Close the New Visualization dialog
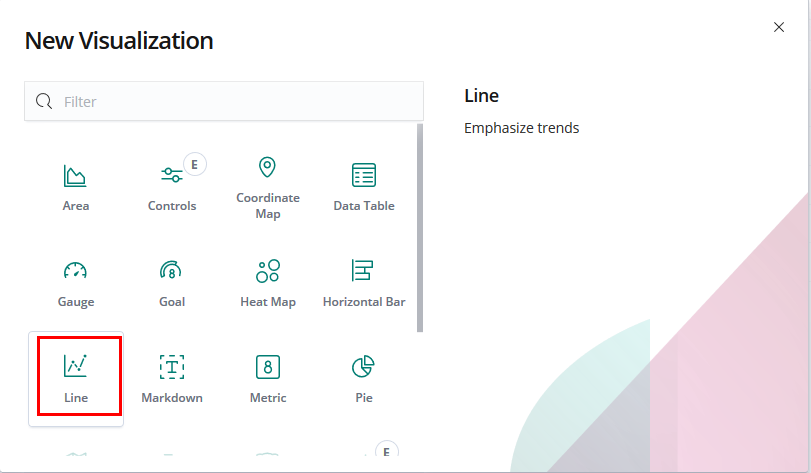The width and height of the screenshot is (811, 473). click(x=778, y=27)
